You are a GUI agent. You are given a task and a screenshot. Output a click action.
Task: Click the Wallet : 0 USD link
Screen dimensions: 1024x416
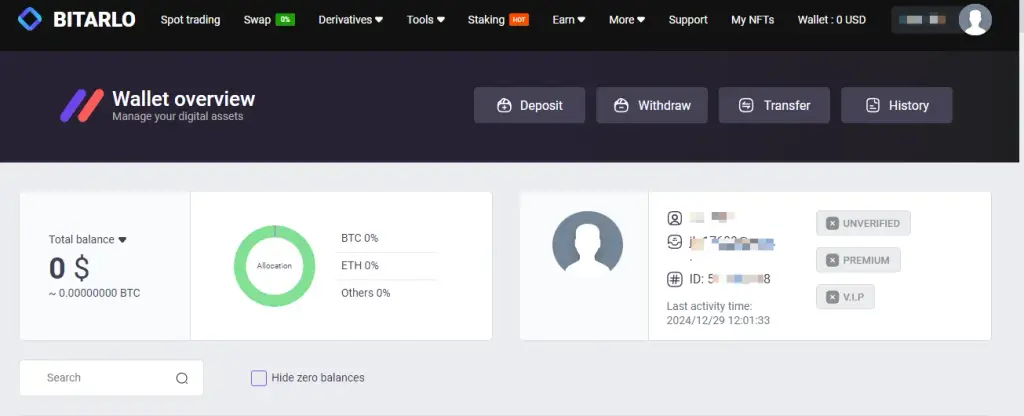pos(831,20)
